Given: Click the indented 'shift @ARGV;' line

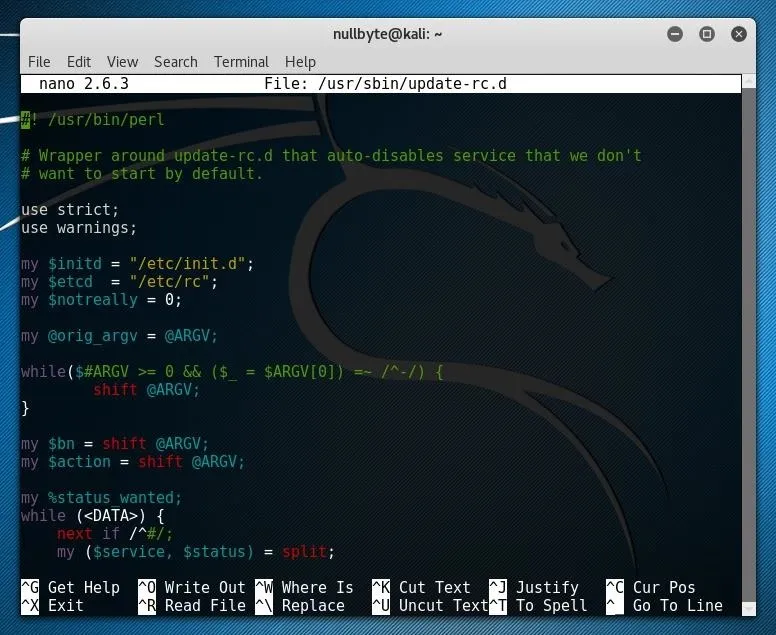Looking at the screenshot, I should (x=146, y=390).
